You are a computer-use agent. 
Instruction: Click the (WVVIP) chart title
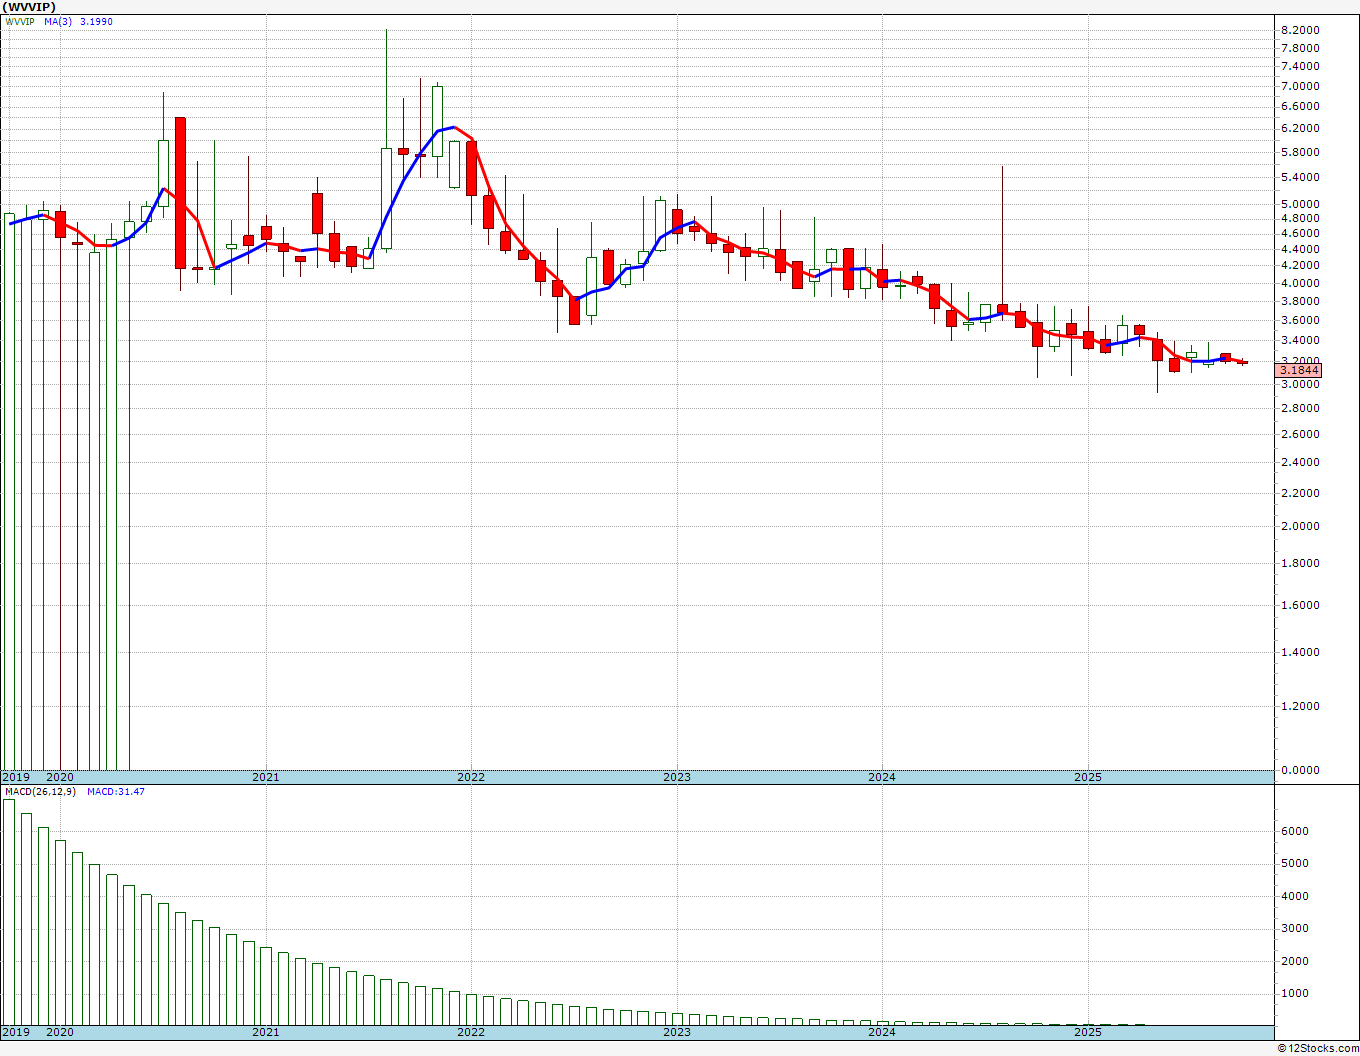coord(29,7)
